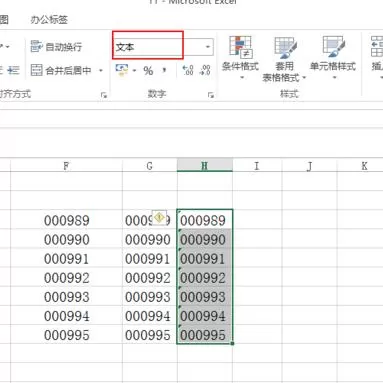Expand the accounting format dropdown arrow
The width and height of the screenshot is (383, 383).
134,70
